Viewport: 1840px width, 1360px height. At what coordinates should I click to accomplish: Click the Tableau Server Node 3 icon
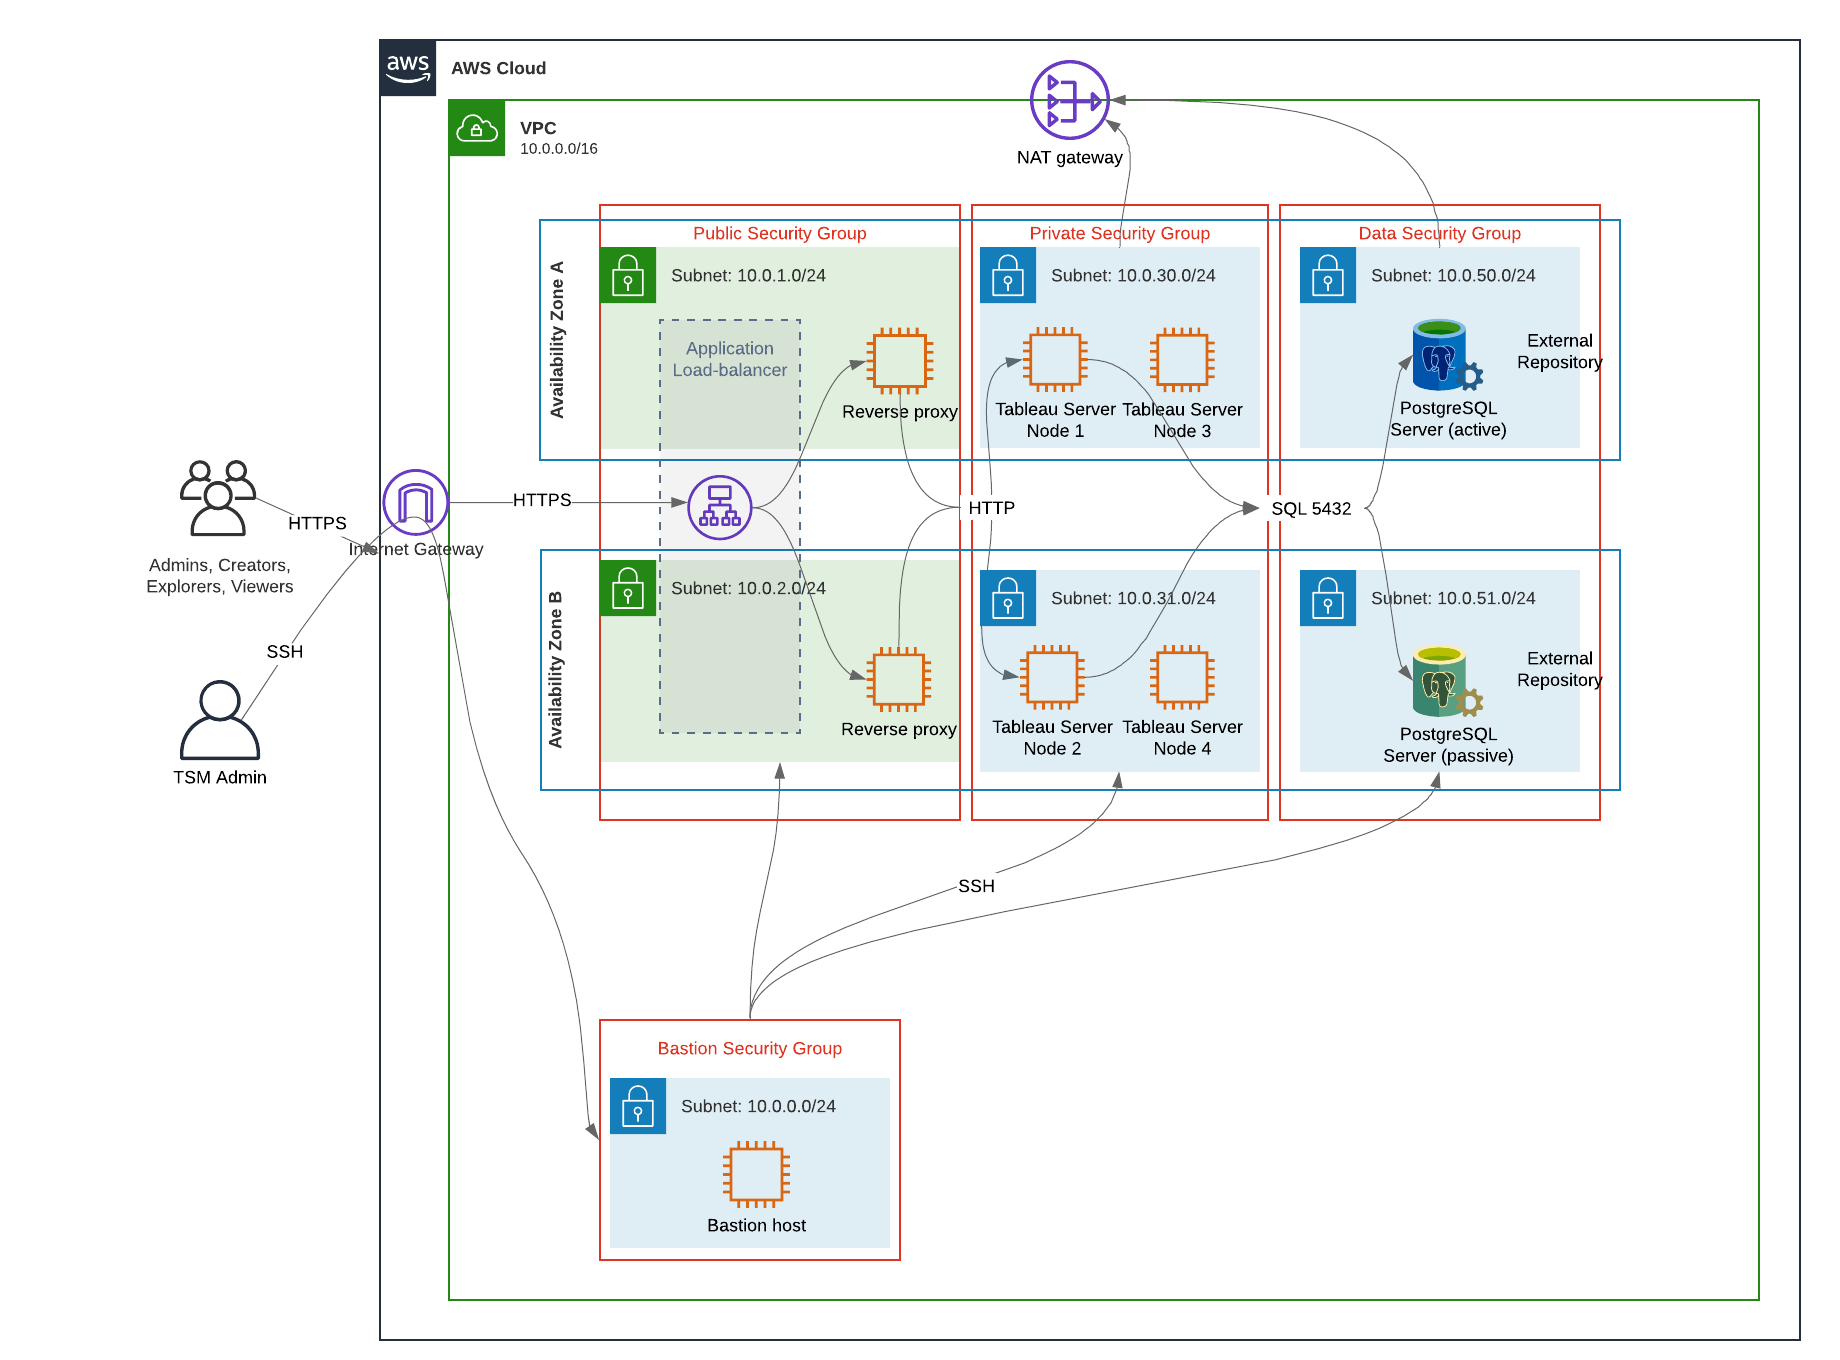click(1182, 360)
